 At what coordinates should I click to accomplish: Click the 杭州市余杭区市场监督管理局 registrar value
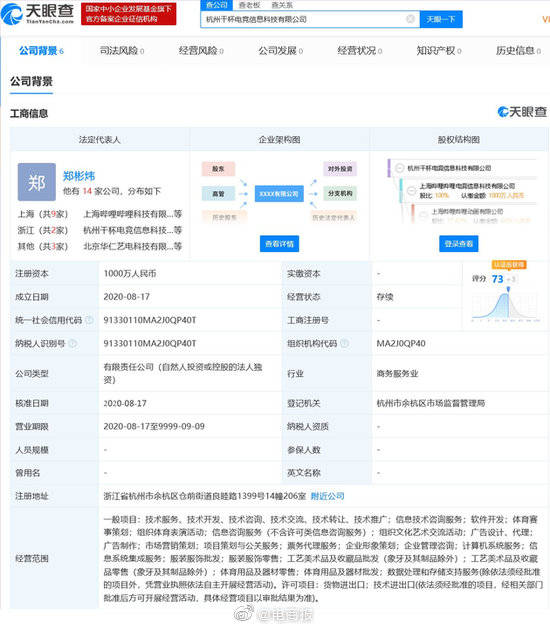431,403
